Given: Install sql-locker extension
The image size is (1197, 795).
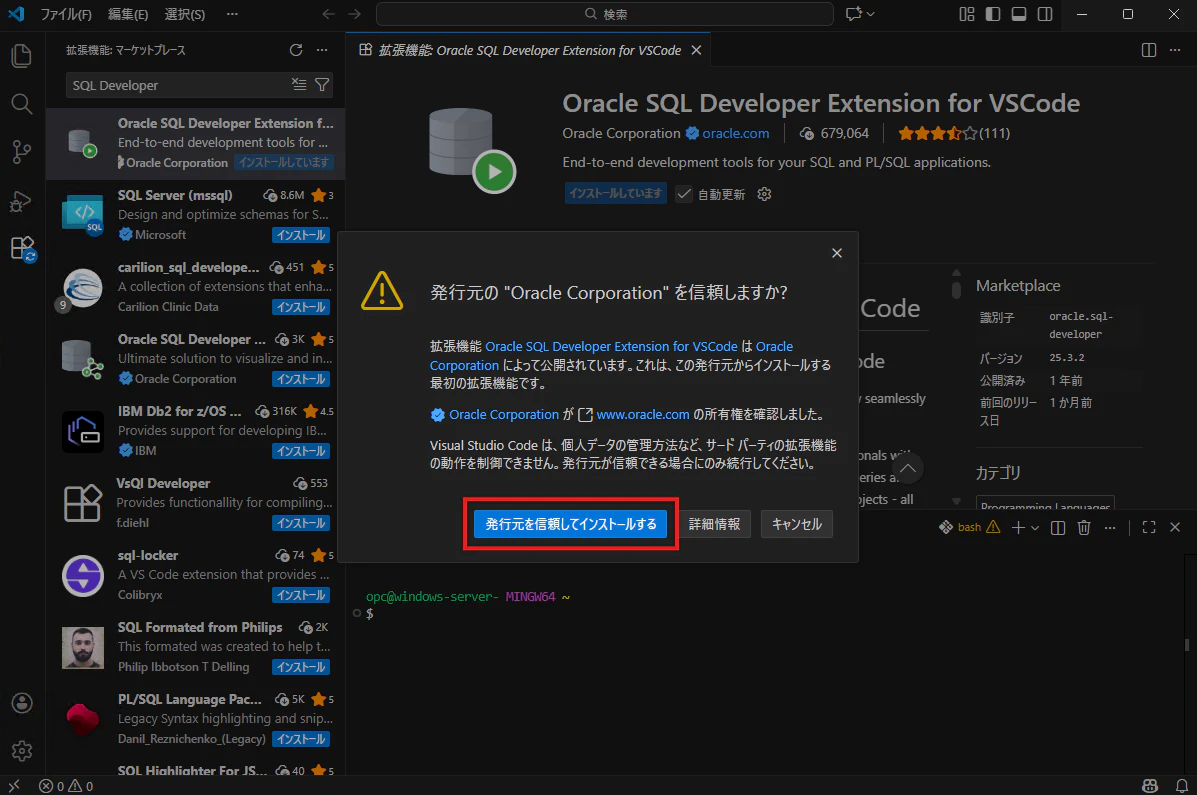Looking at the screenshot, I should click(302, 595).
